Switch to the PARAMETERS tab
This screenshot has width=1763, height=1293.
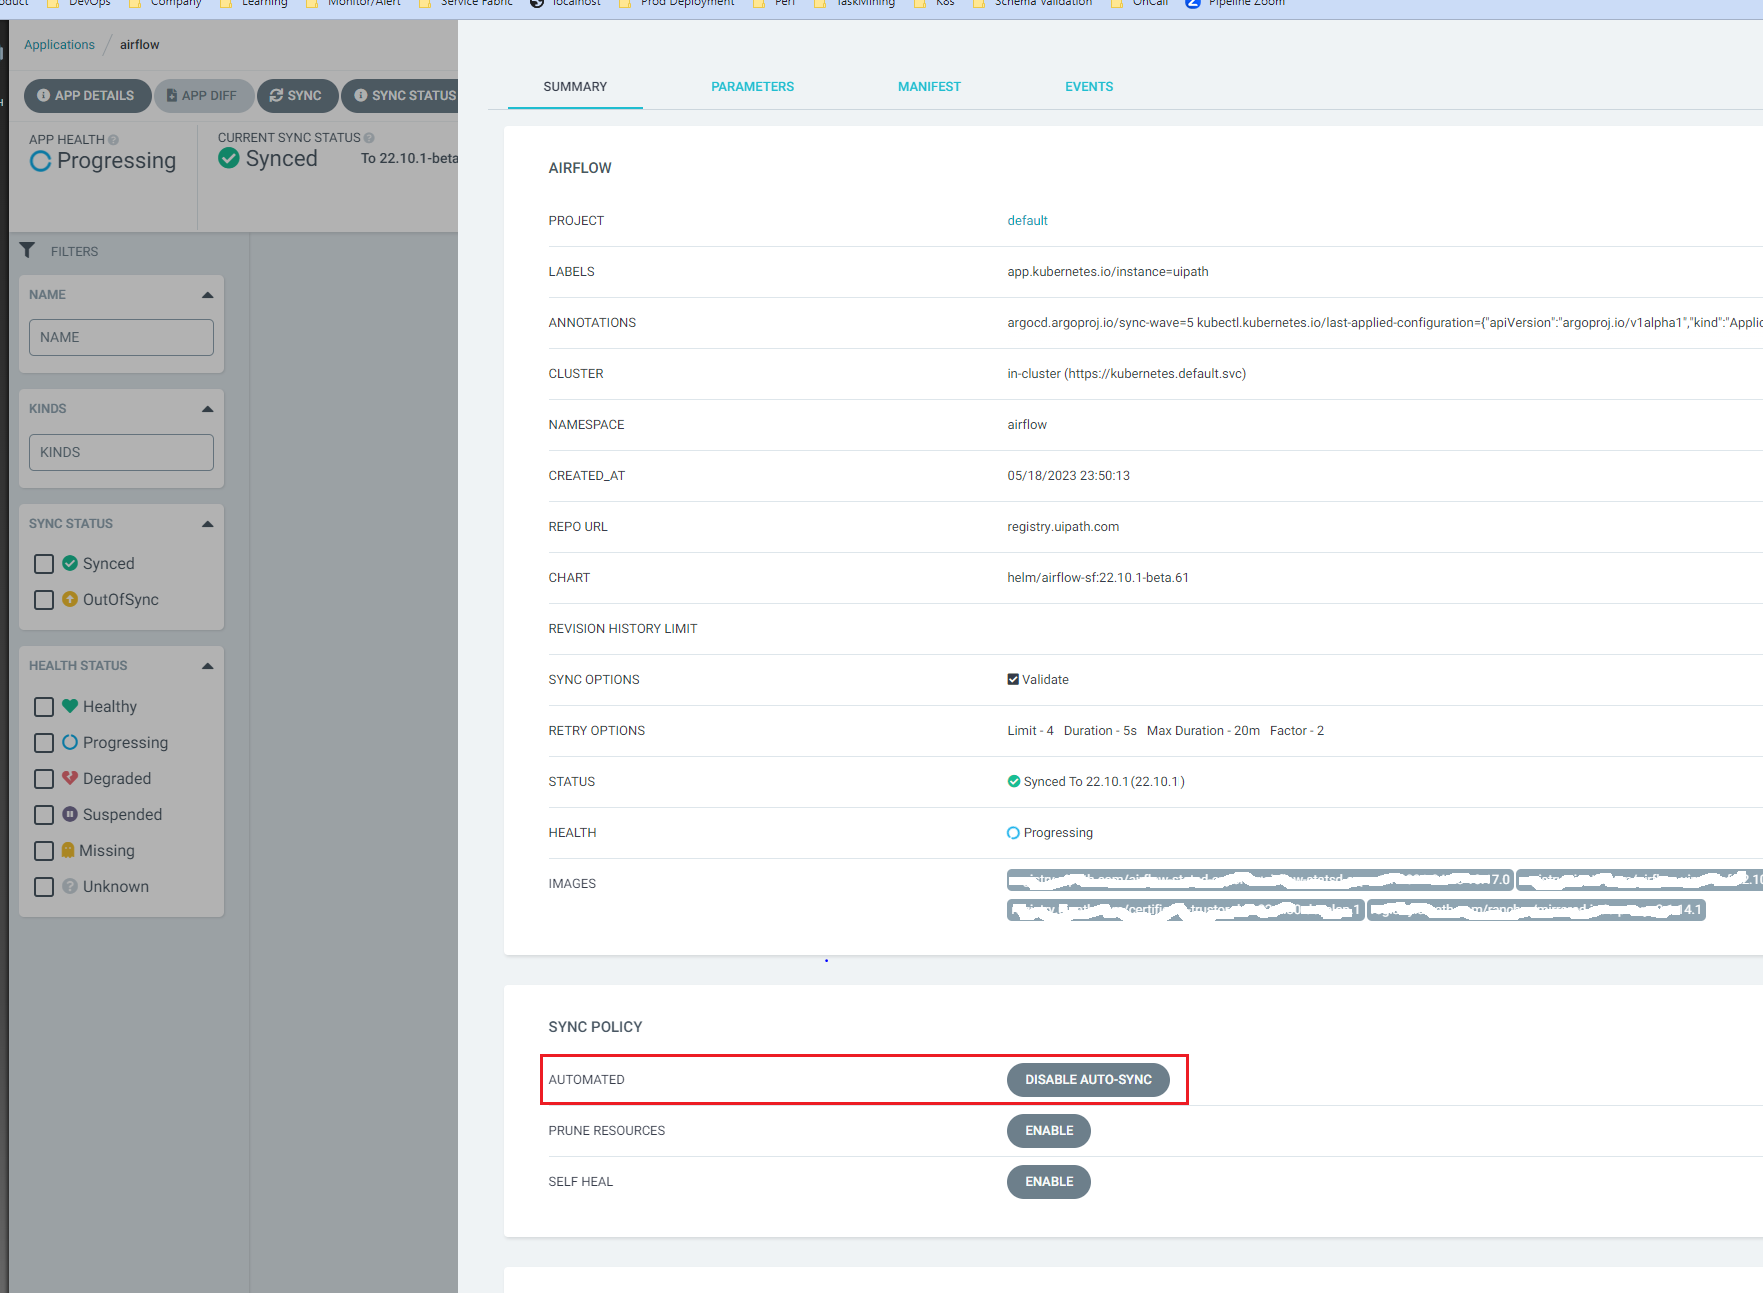pos(752,87)
